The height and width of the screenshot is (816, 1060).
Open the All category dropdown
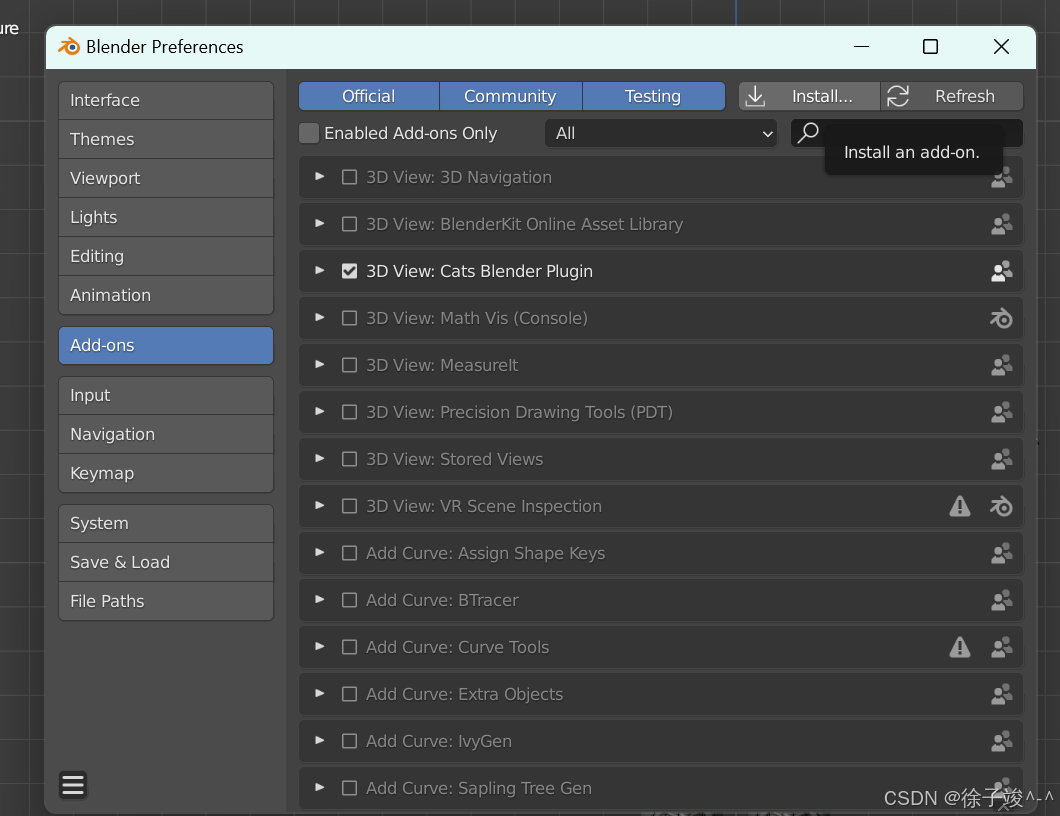(660, 133)
